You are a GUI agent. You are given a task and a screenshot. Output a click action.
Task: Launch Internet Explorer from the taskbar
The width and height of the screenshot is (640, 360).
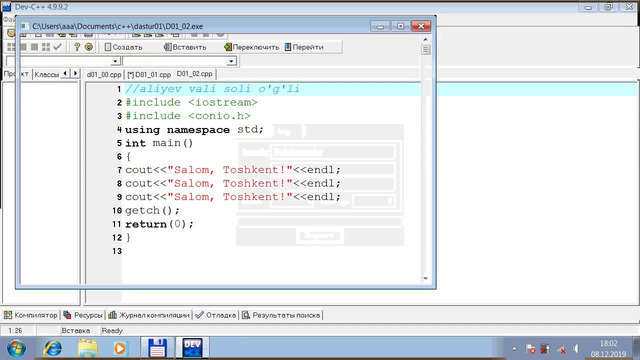pos(53,348)
